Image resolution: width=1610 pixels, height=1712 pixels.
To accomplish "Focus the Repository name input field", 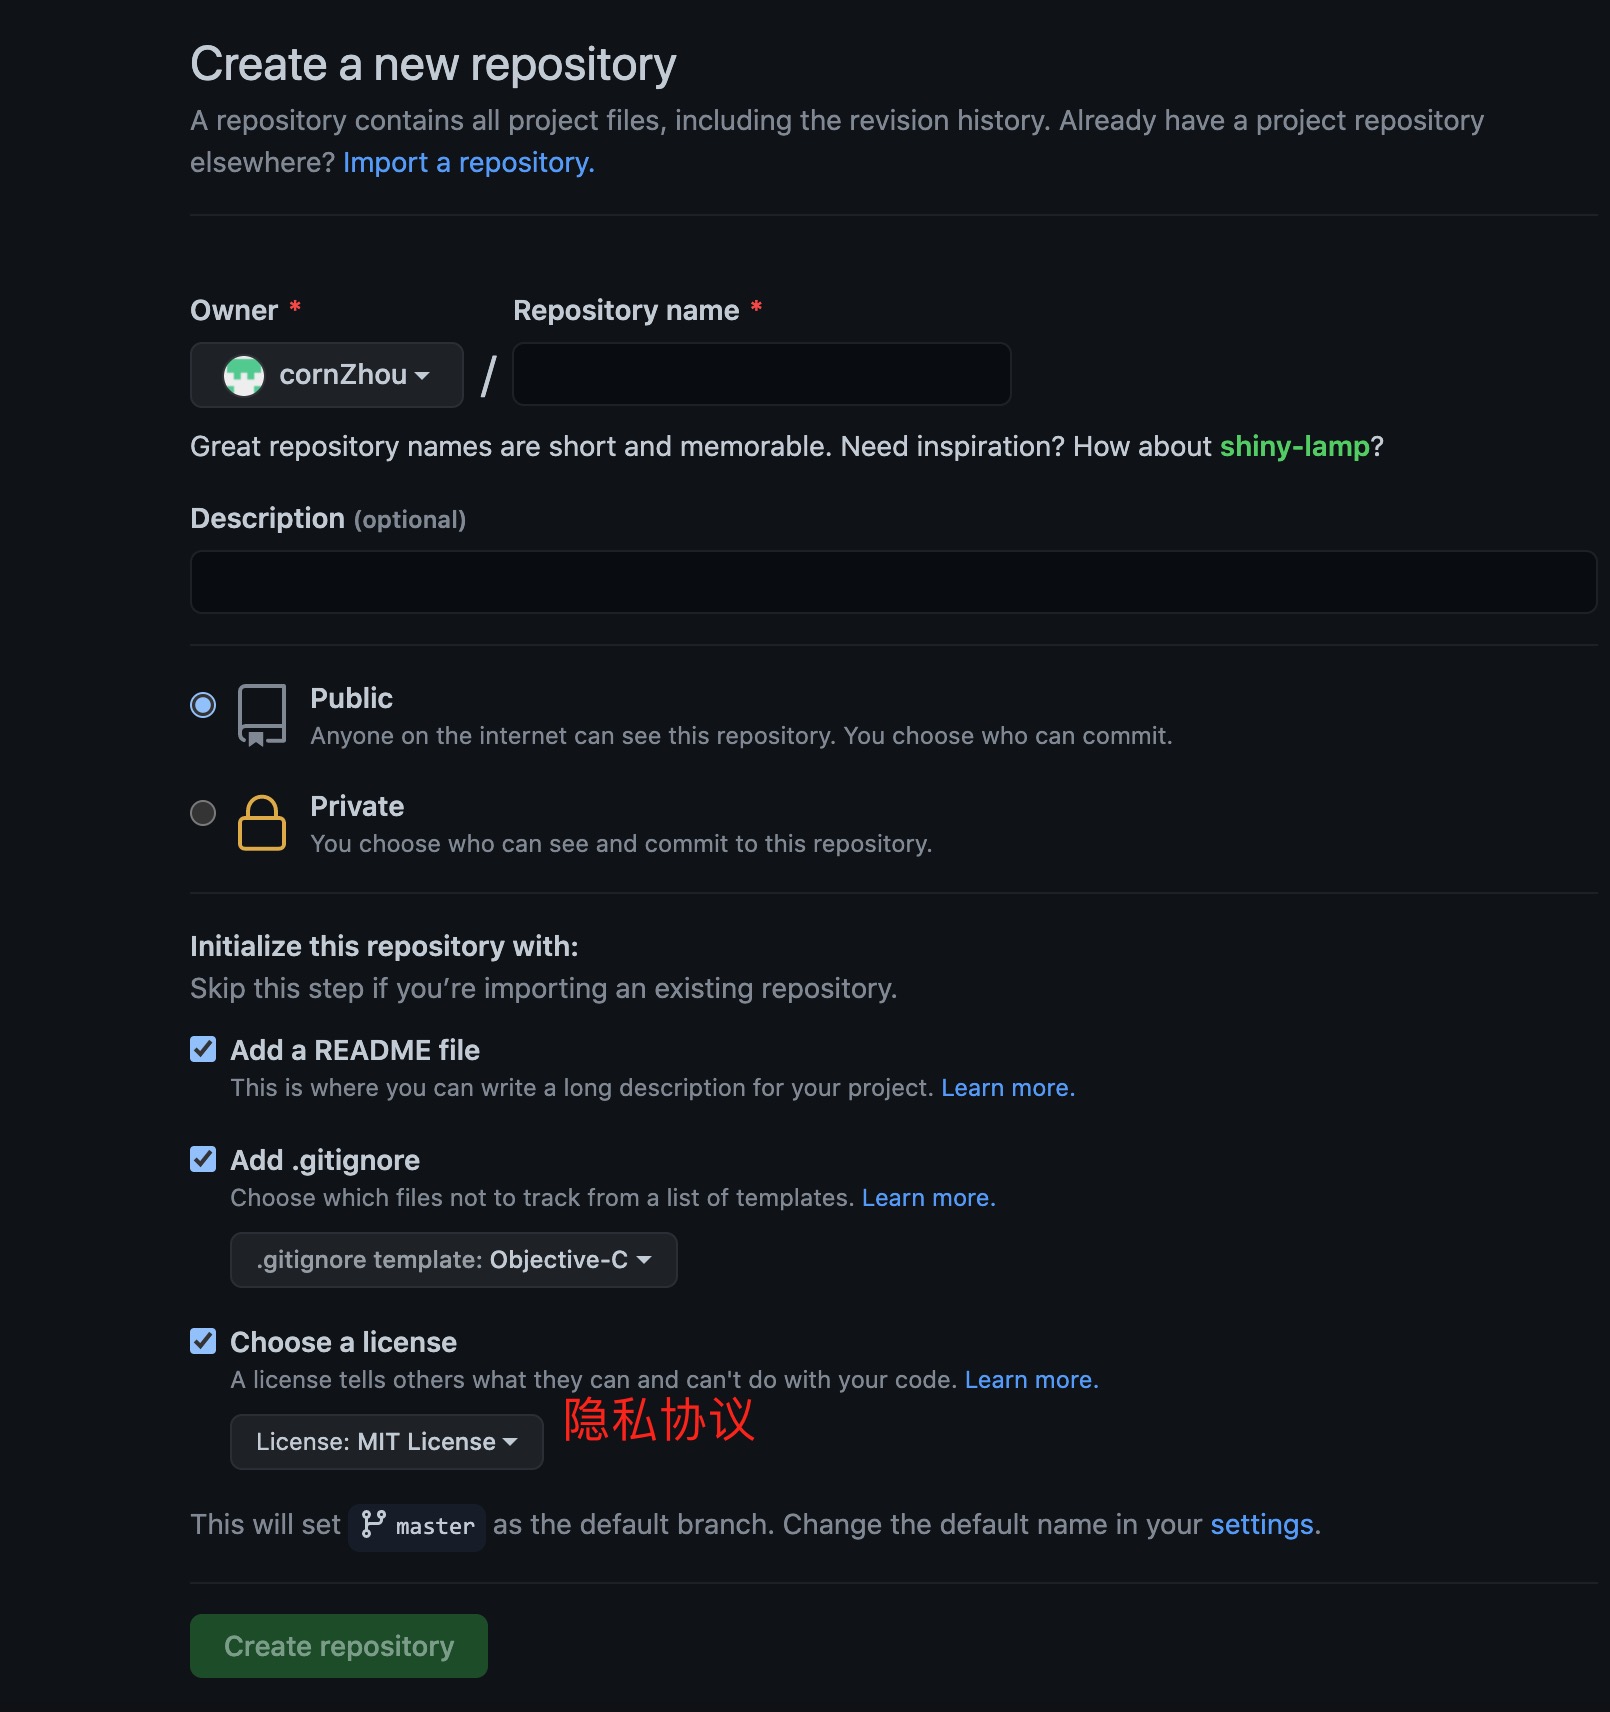I will pos(762,374).
